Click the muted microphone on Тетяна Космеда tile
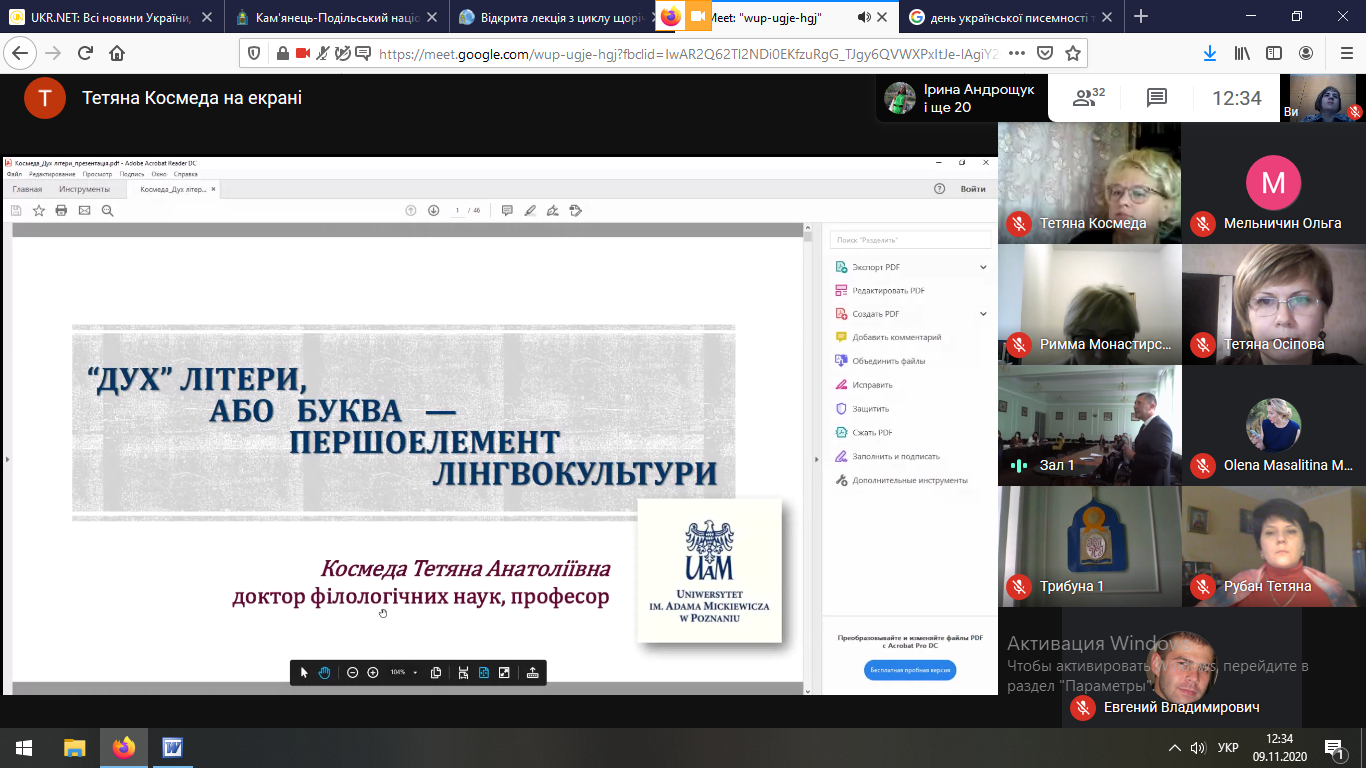 point(1019,223)
